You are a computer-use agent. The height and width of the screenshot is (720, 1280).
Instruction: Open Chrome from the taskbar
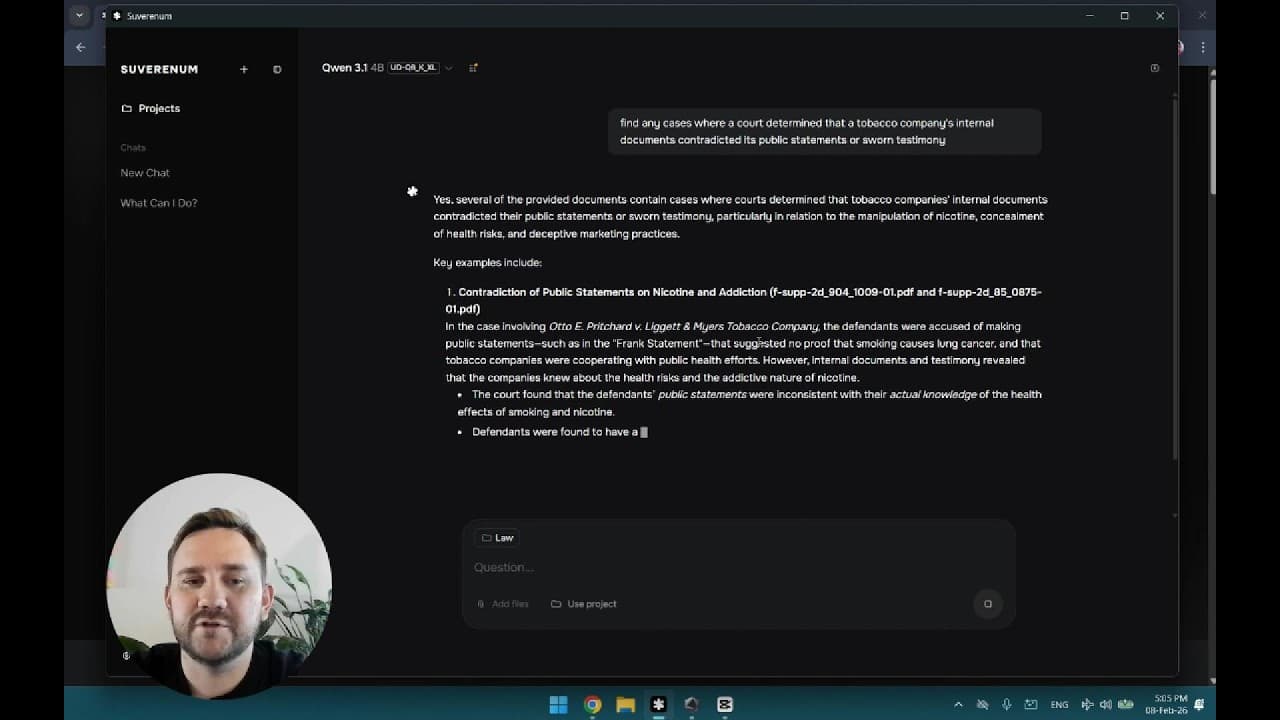click(x=592, y=704)
